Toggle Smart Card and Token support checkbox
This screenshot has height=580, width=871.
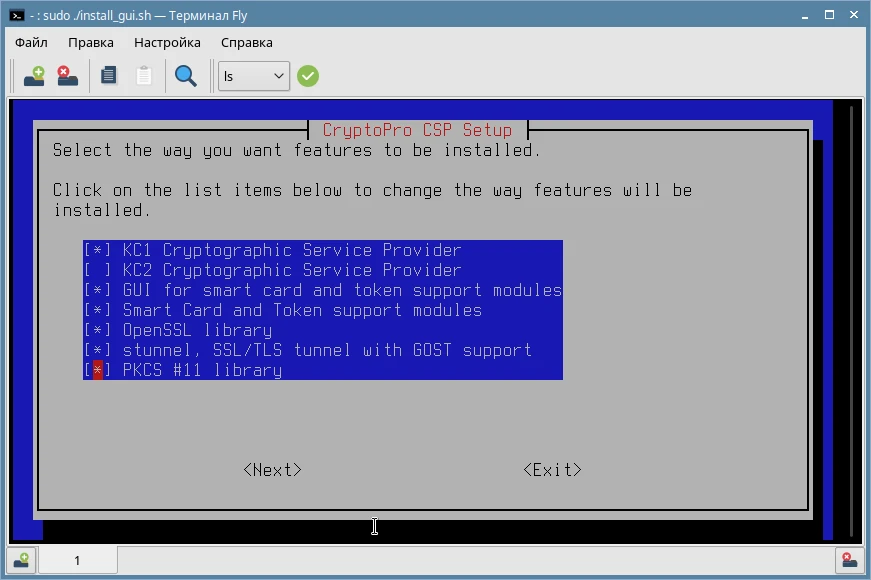[97, 311]
